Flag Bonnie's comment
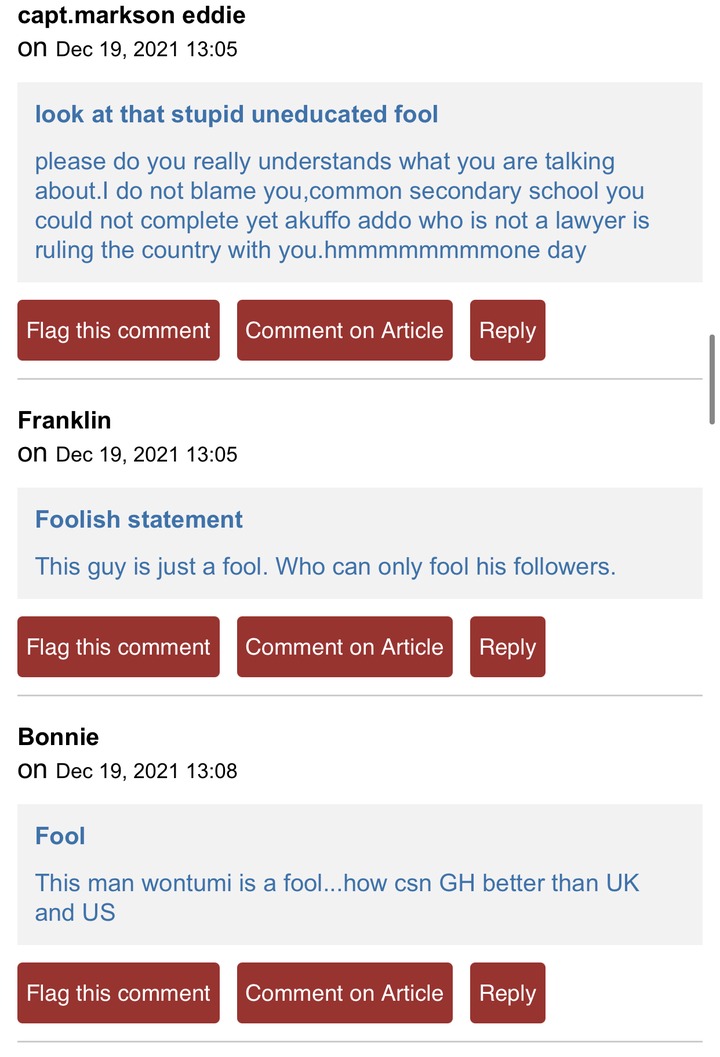The height and width of the screenshot is (1057, 720). tap(119, 993)
